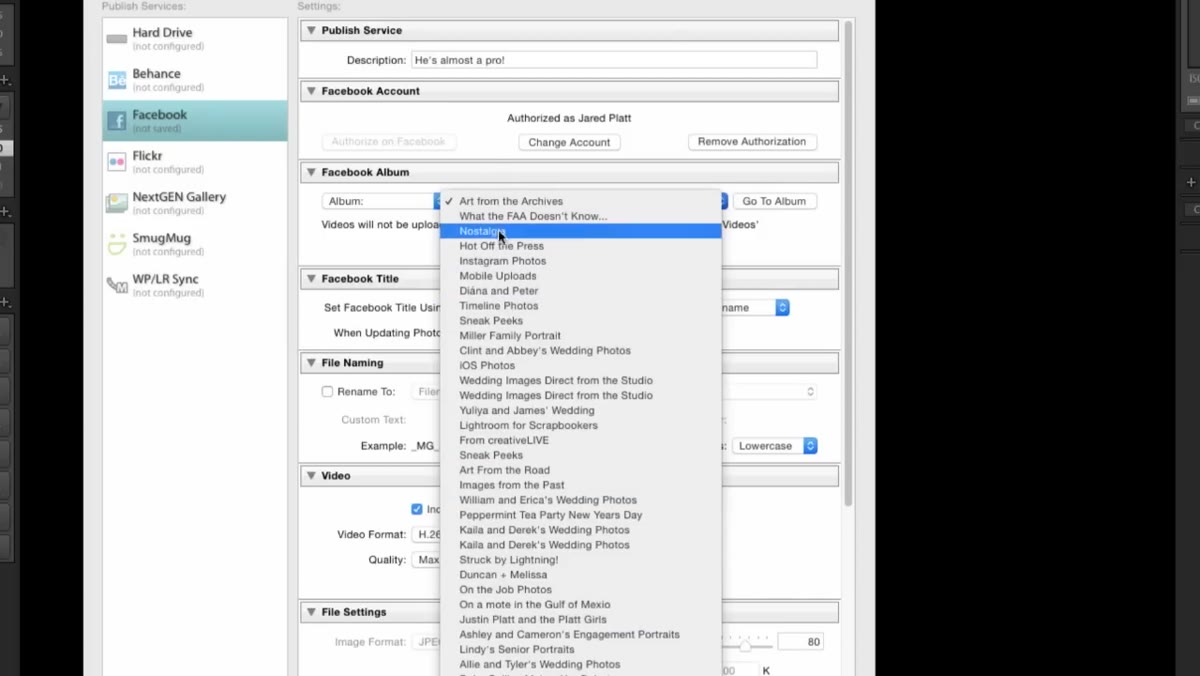The image size is (1200, 676).
Task: Open the Set Facebook Title Using dropdown
Action: tap(754, 308)
